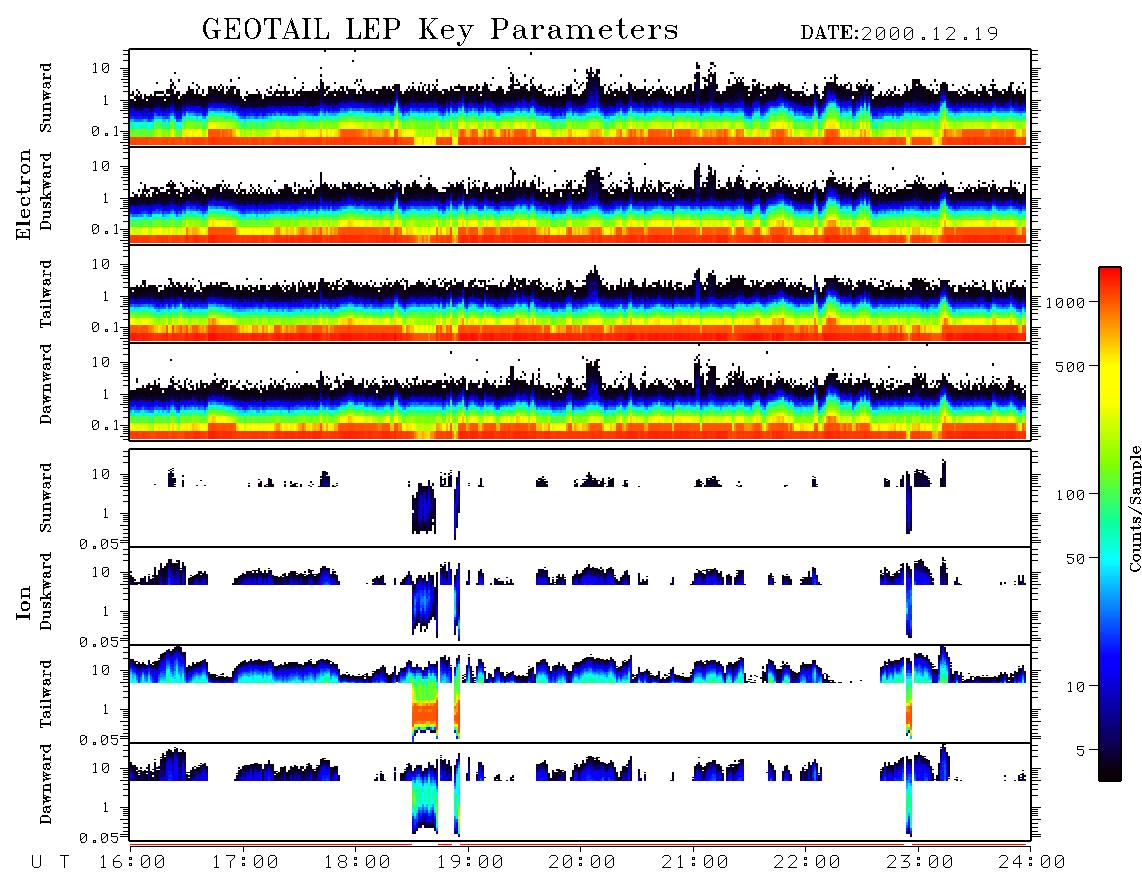Click the "19:00" time tick label
The width and height of the screenshot is (1142, 880).
point(470,863)
